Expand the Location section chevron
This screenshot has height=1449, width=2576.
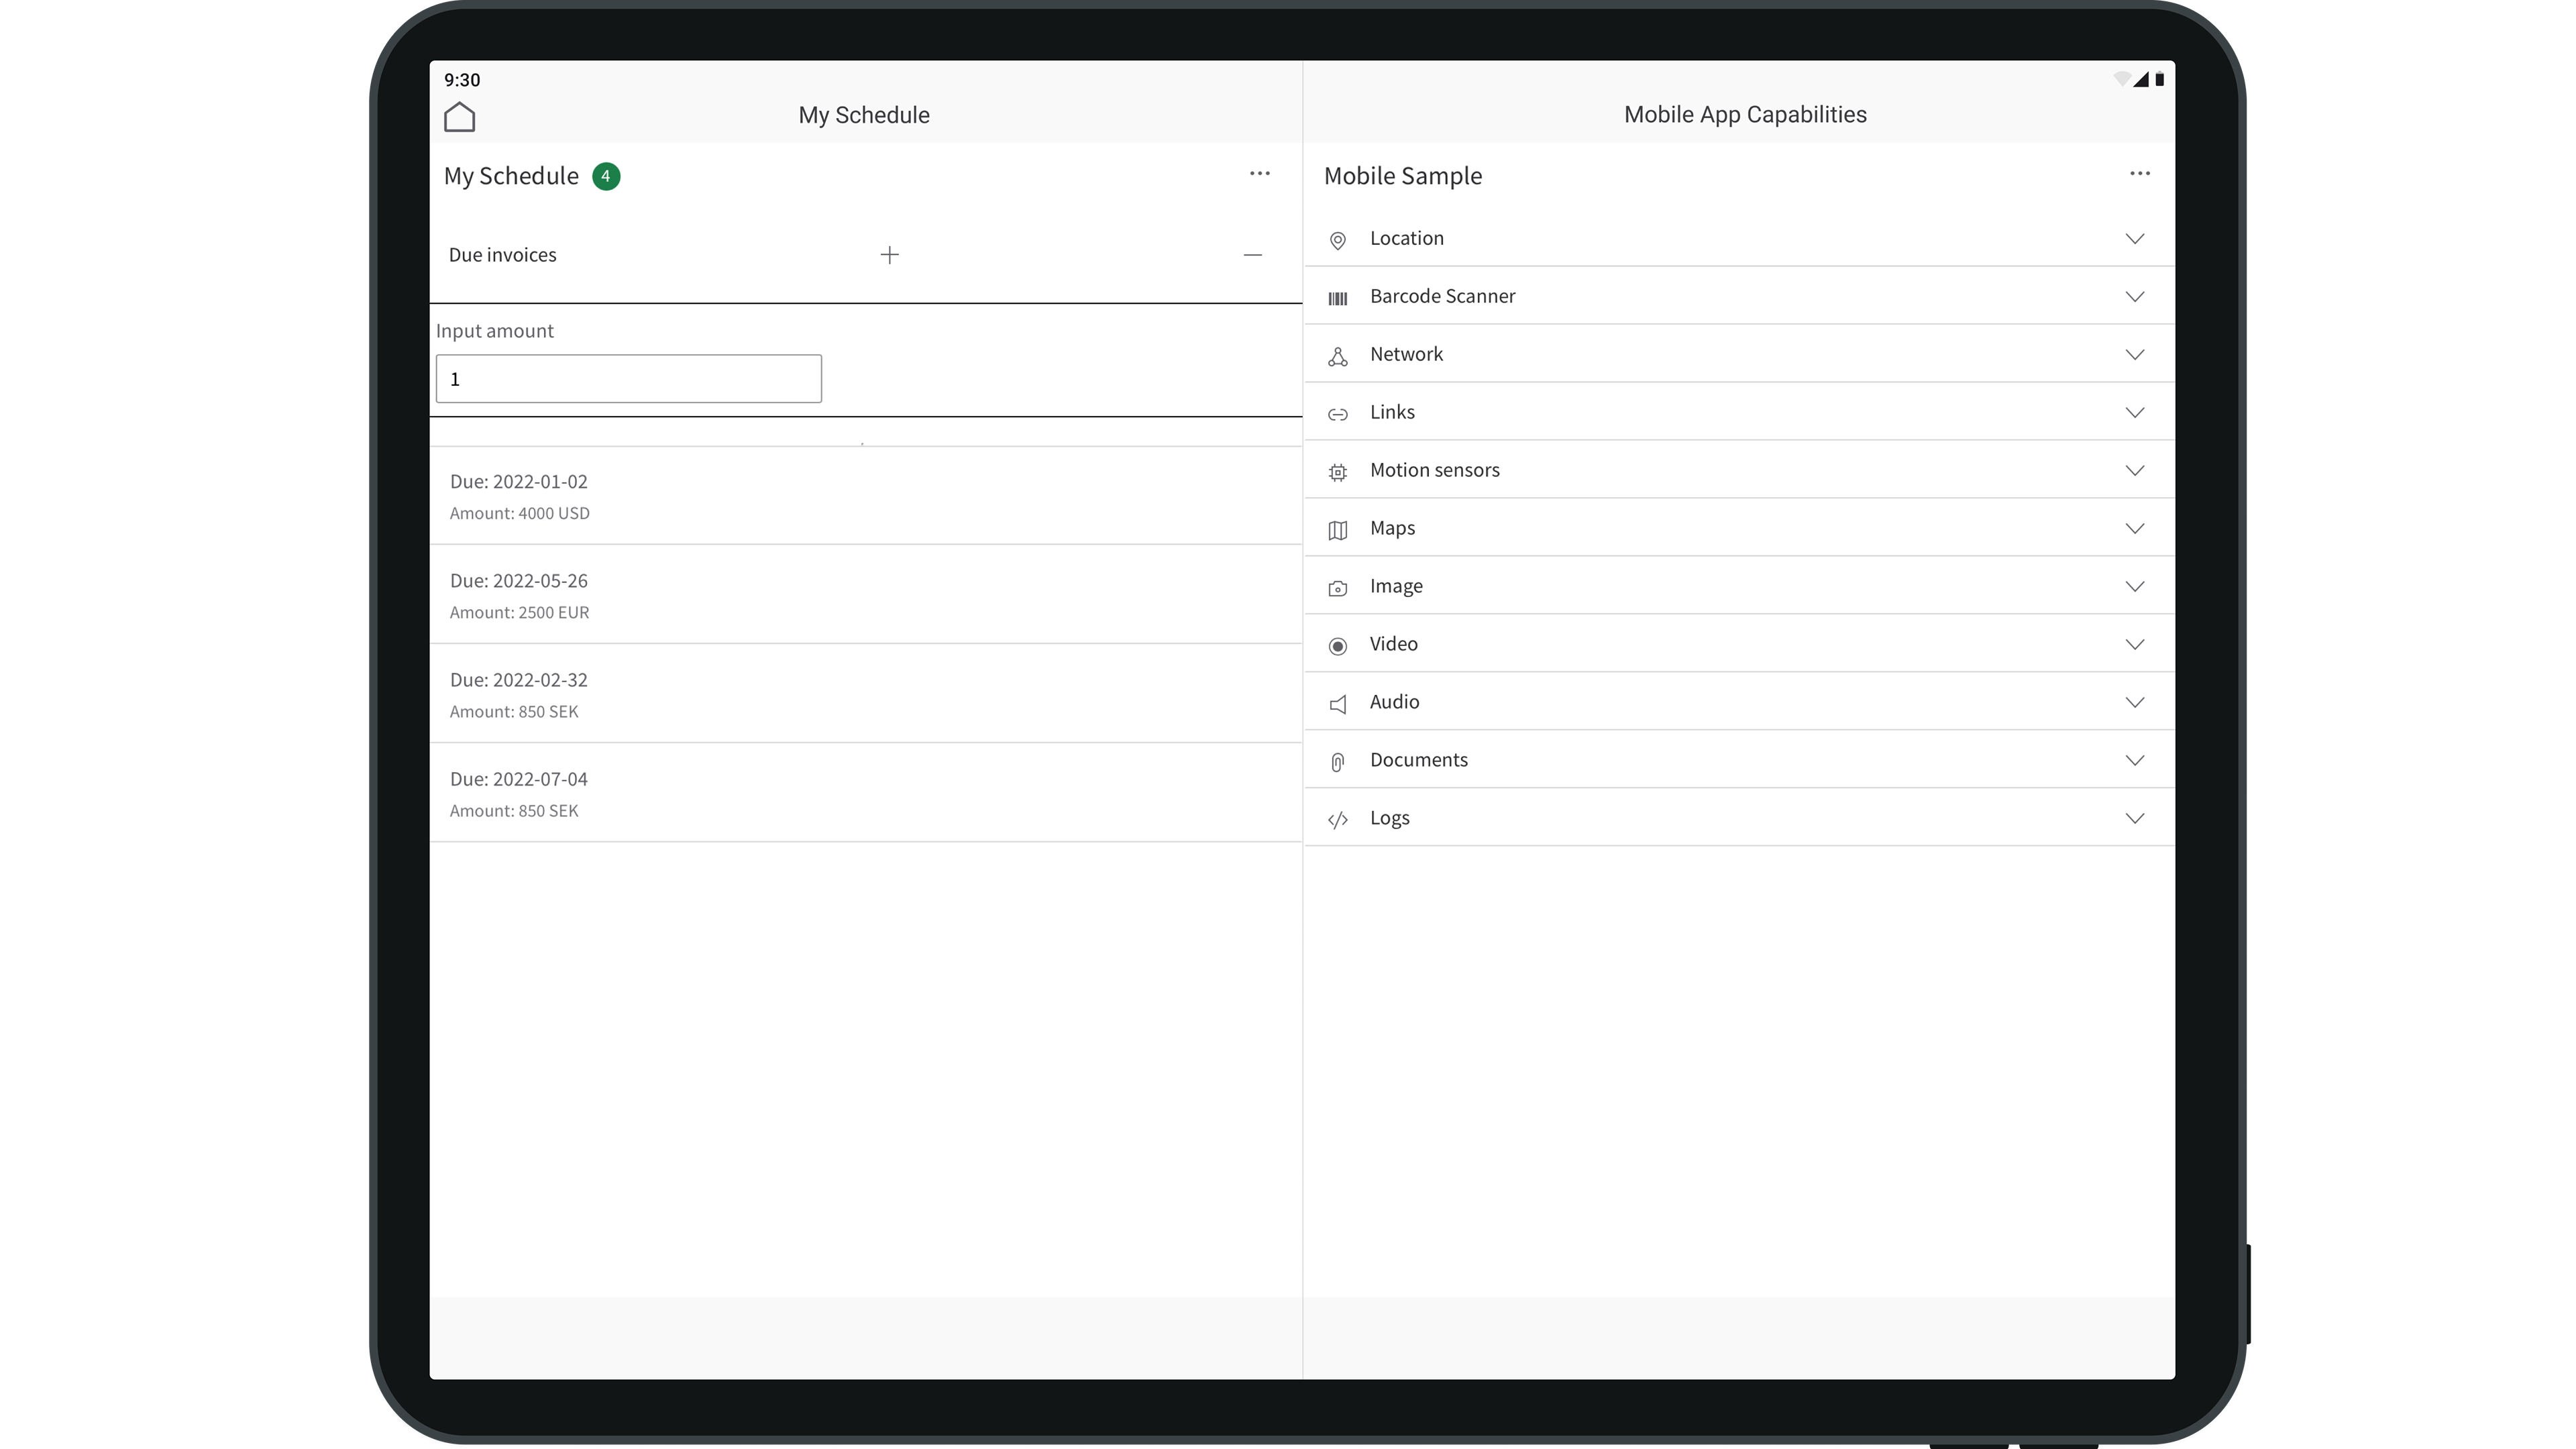coord(2135,239)
